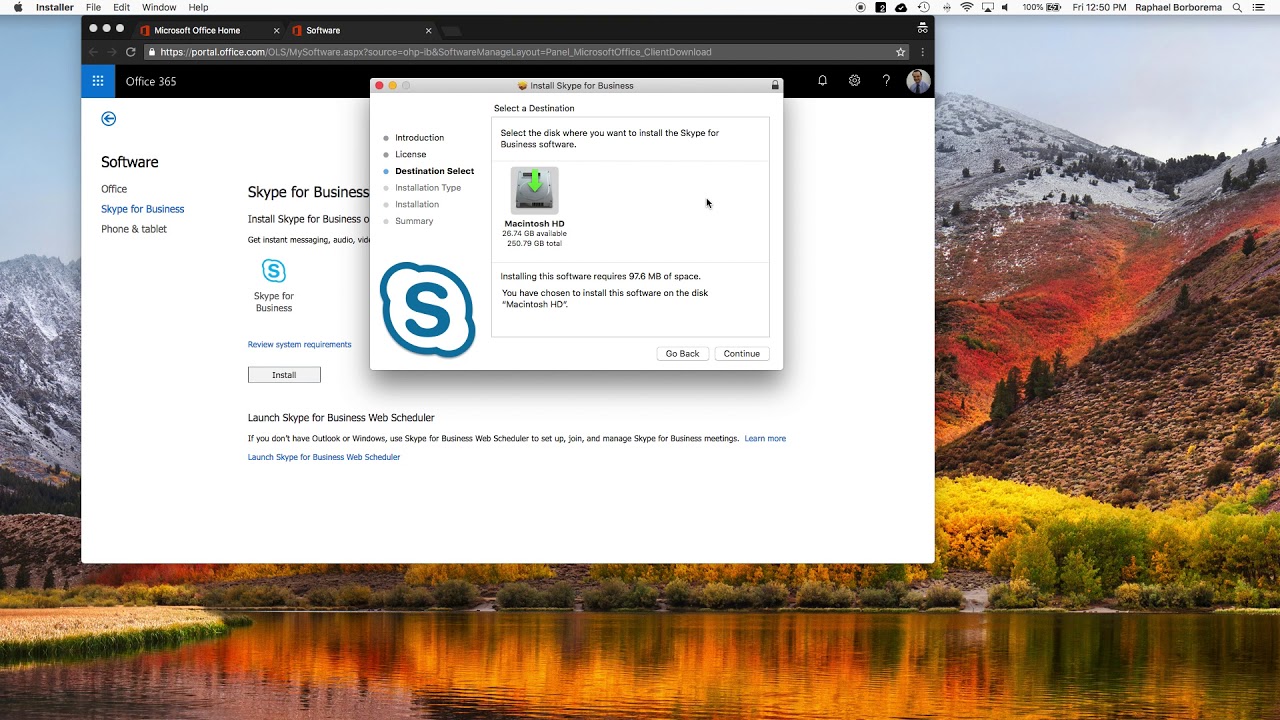The width and height of the screenshot is (1280, 720).
Task: Go back in Chrome browser
Action: coord(94,52)
